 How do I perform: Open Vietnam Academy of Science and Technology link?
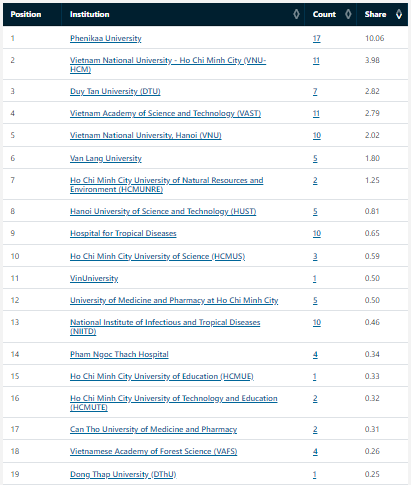pos(165,113)
